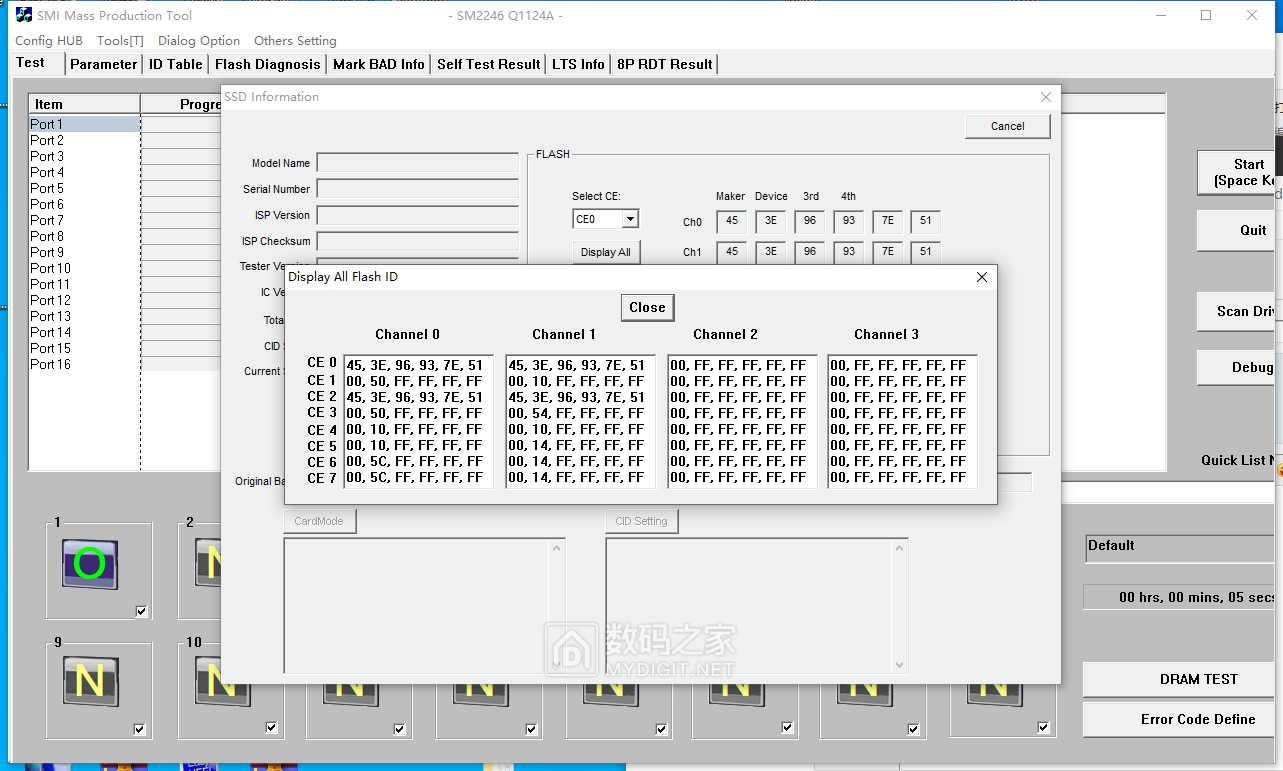Click the up arrow of CardMode box scrollbar
Image resolution: width=1283 pixels, height=771 pixels.
point(557,547)
